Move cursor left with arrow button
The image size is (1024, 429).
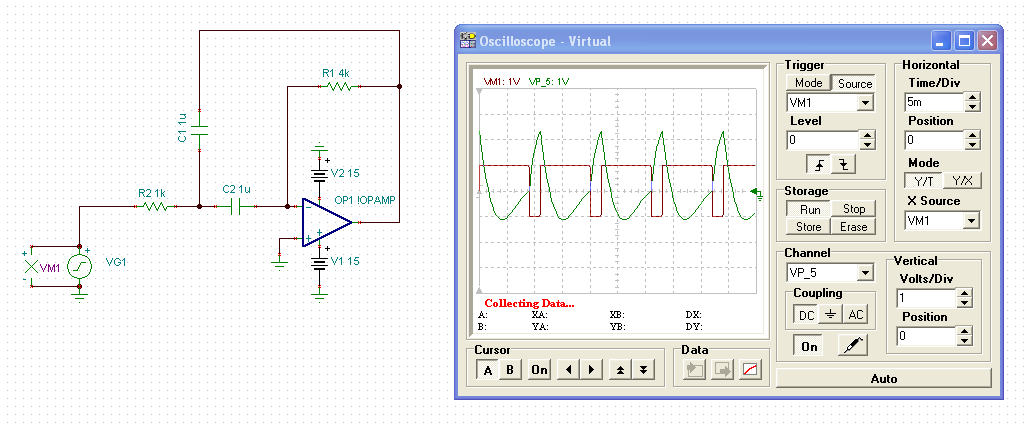(x=568, y=370)
